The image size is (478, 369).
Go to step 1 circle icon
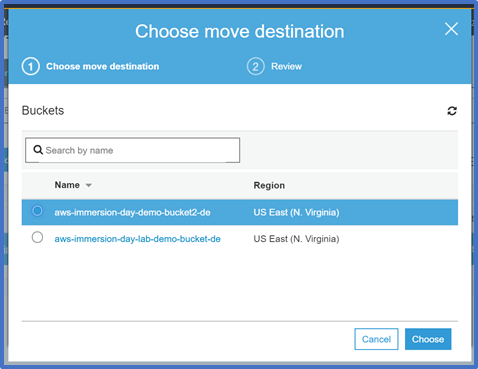tap(31, 66)
